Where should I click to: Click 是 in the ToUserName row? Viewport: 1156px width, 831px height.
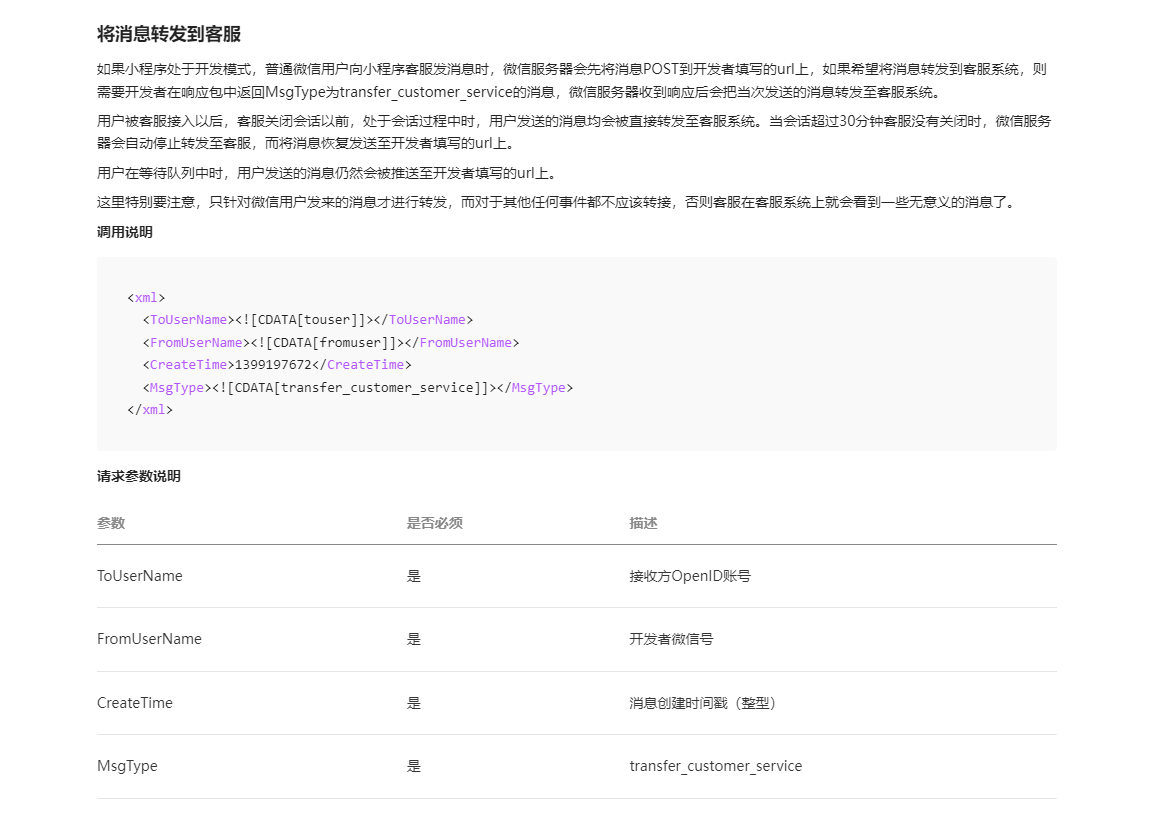pos(414,577)
